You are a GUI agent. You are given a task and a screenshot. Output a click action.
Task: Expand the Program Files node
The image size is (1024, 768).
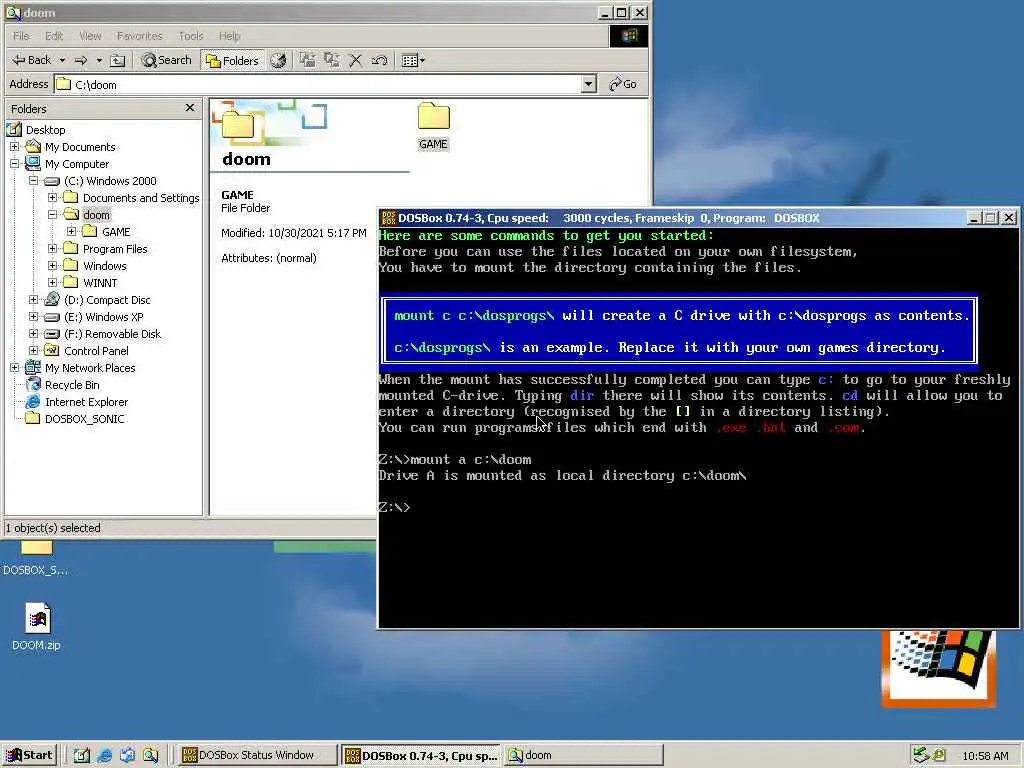(52, 249)
